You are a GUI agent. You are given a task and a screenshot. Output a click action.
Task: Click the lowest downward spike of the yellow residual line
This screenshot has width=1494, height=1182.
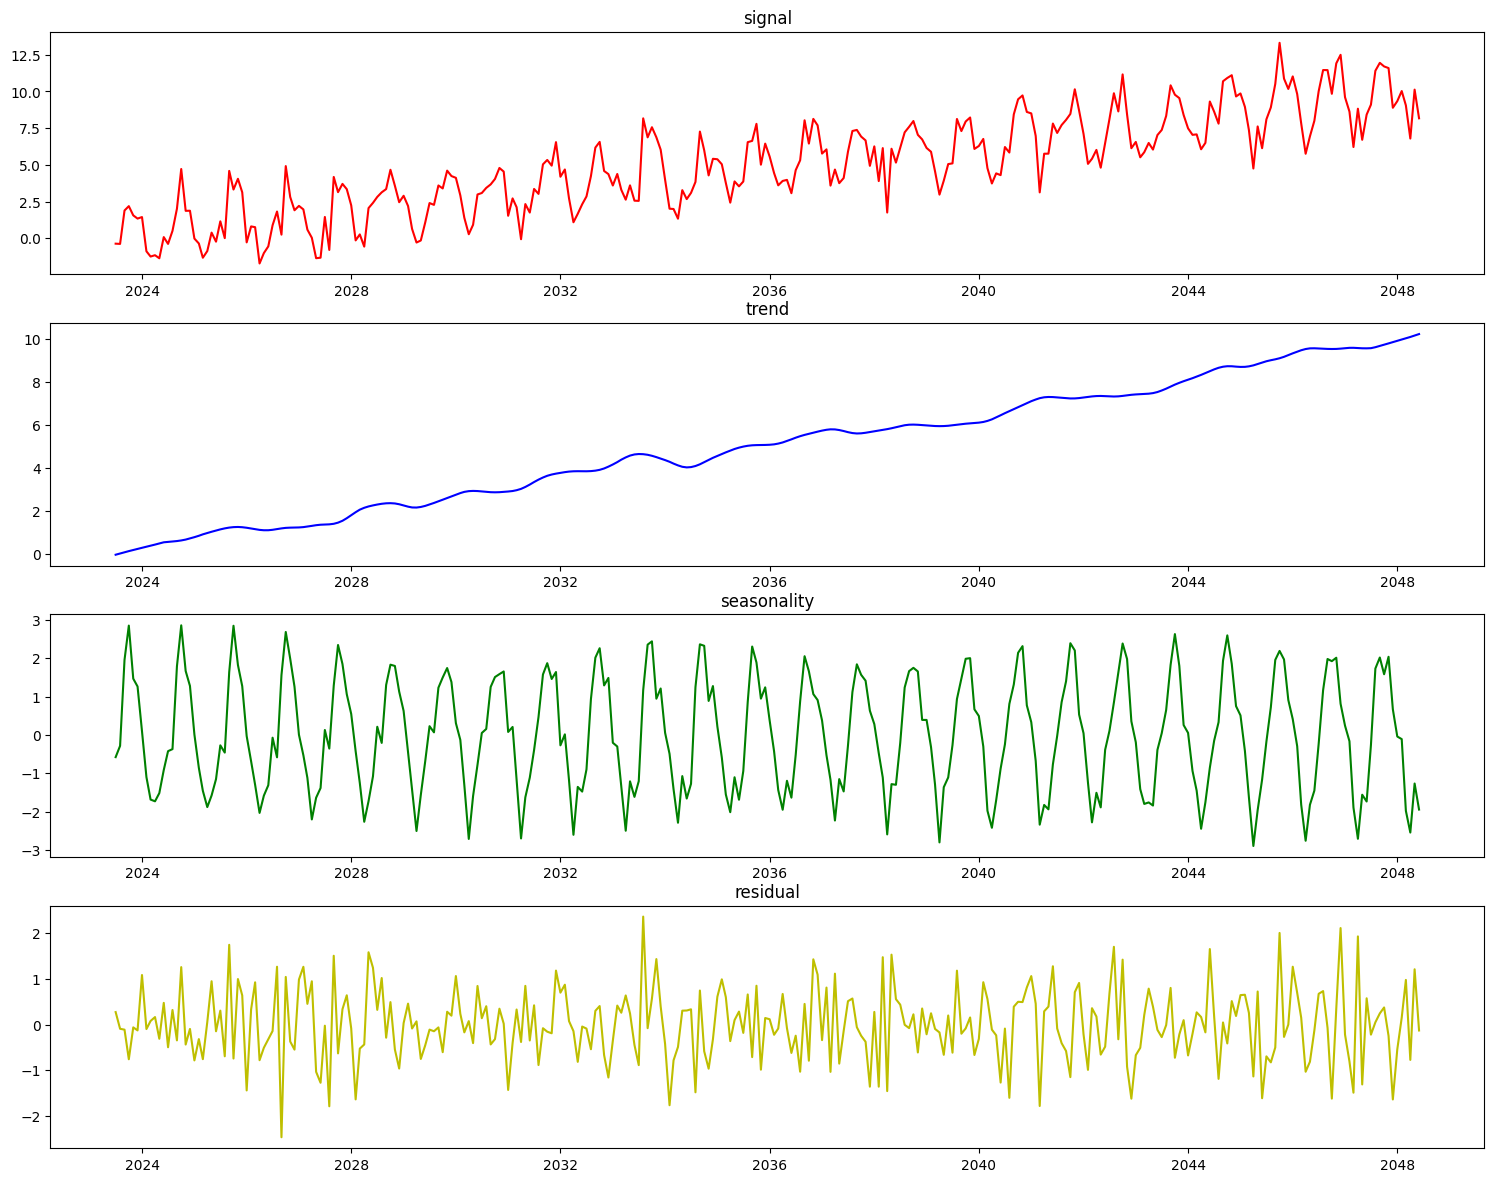[x=281, y=1136]
